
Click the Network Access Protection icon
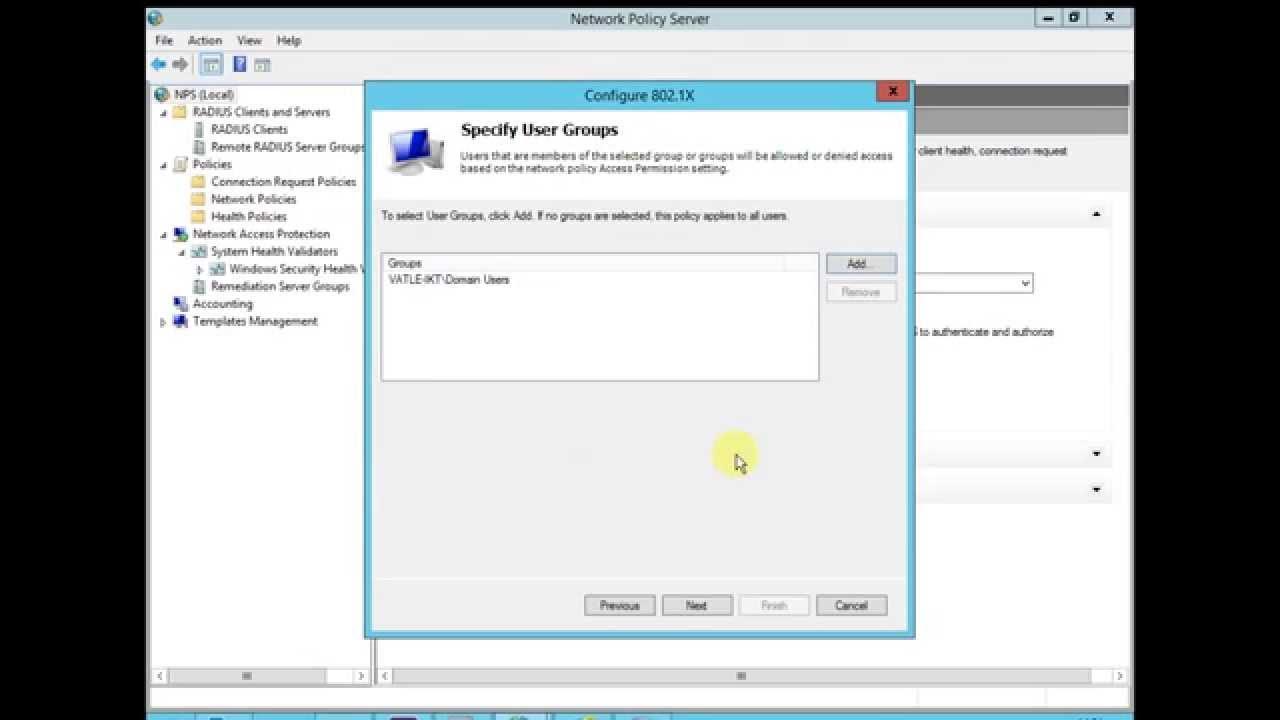coord(180,234)
